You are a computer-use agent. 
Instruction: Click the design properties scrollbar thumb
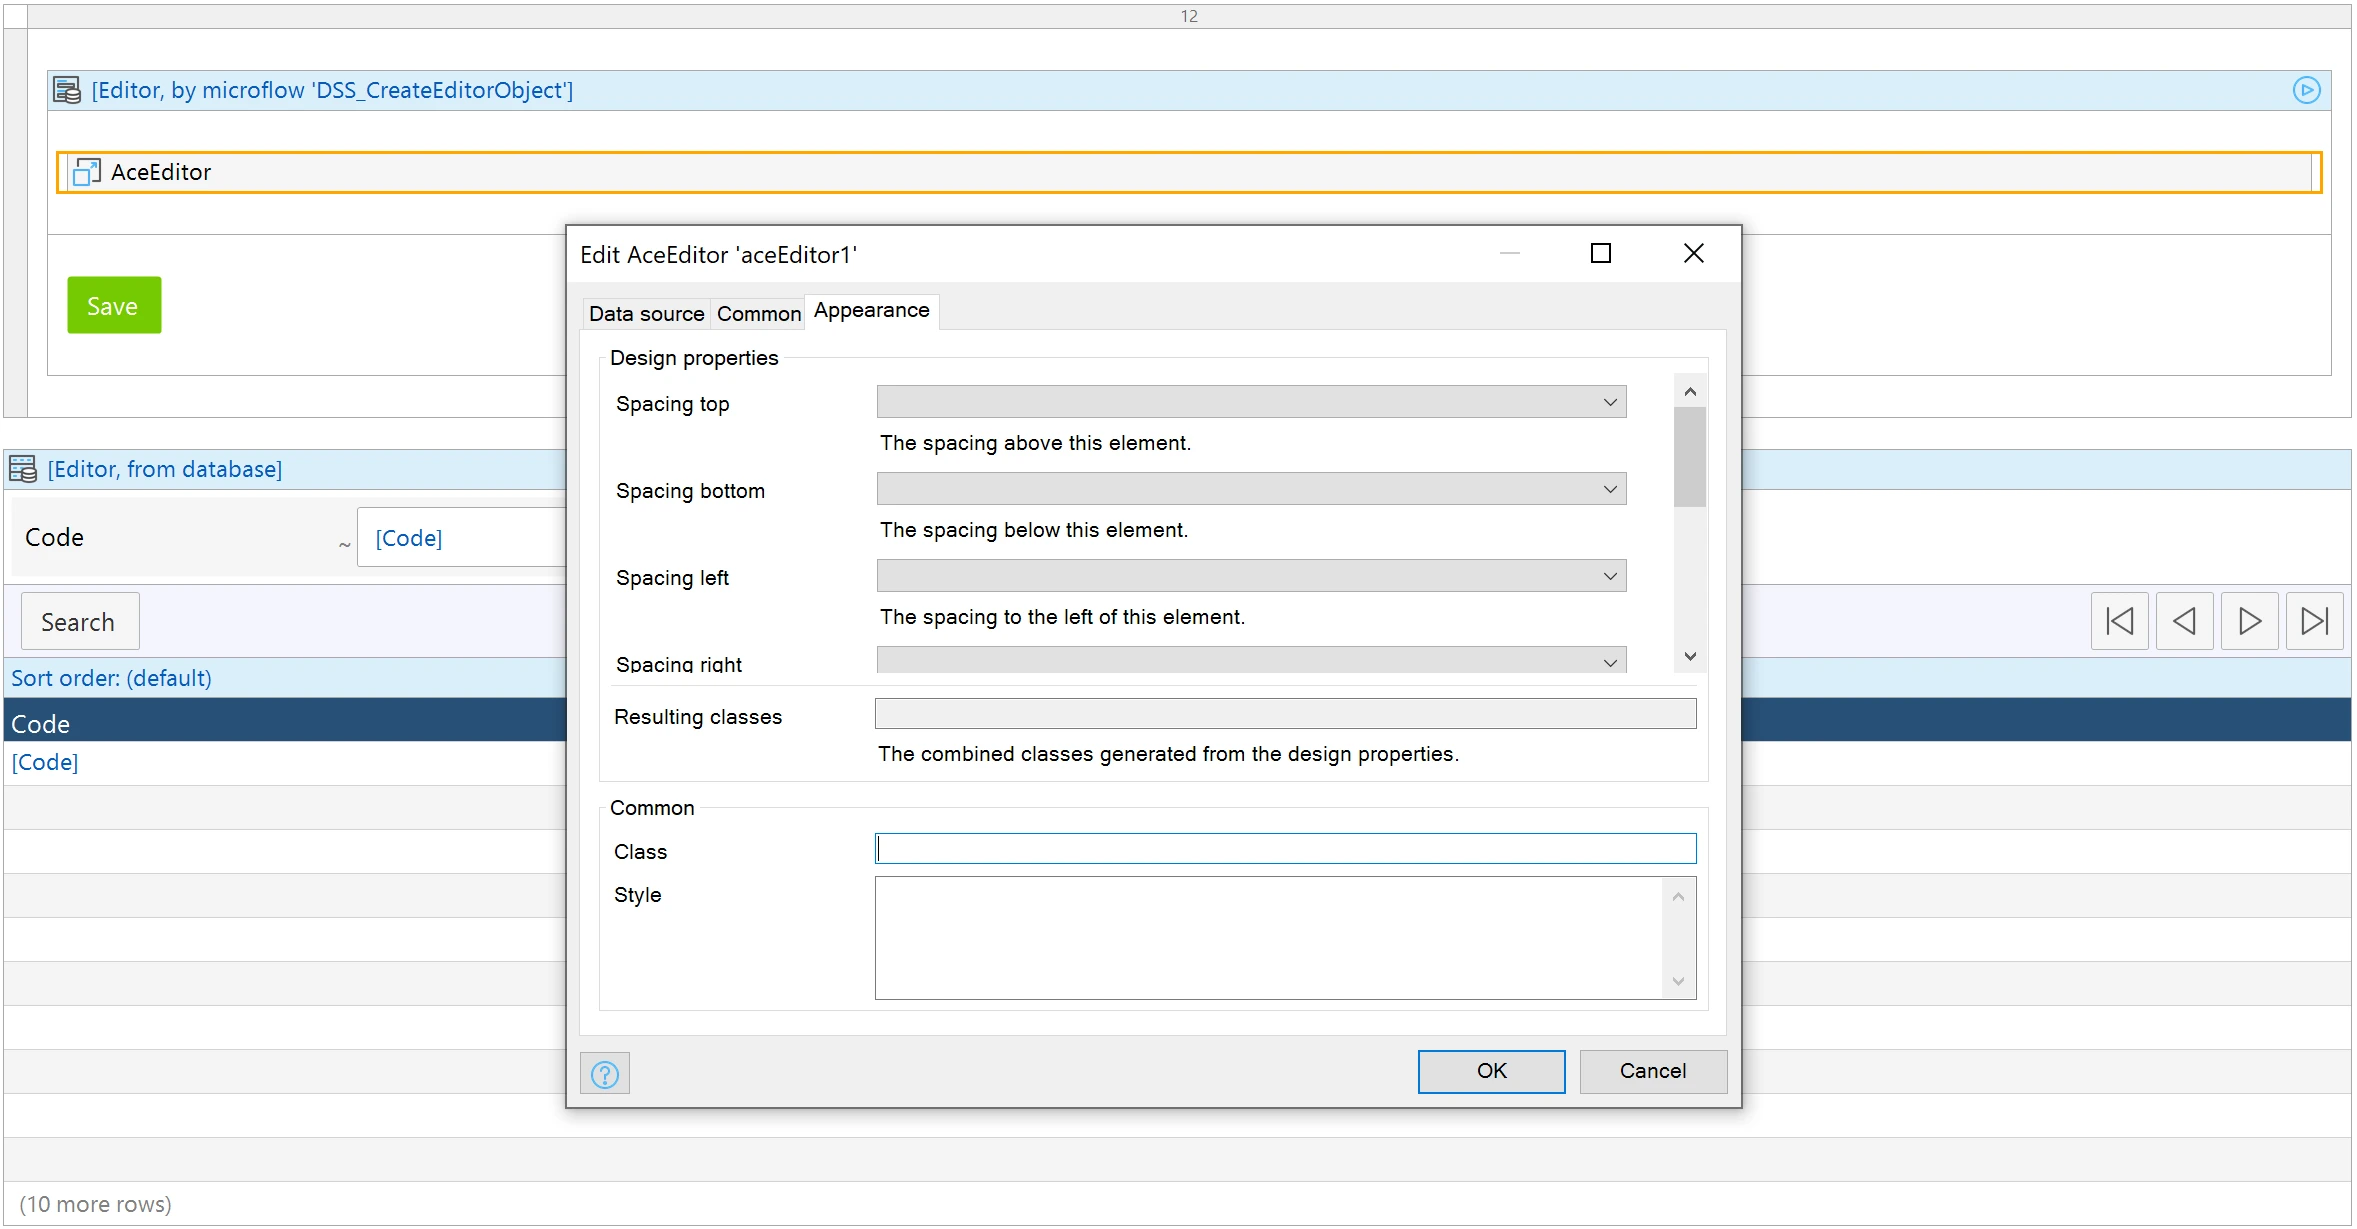click(x=1689, y=457)
